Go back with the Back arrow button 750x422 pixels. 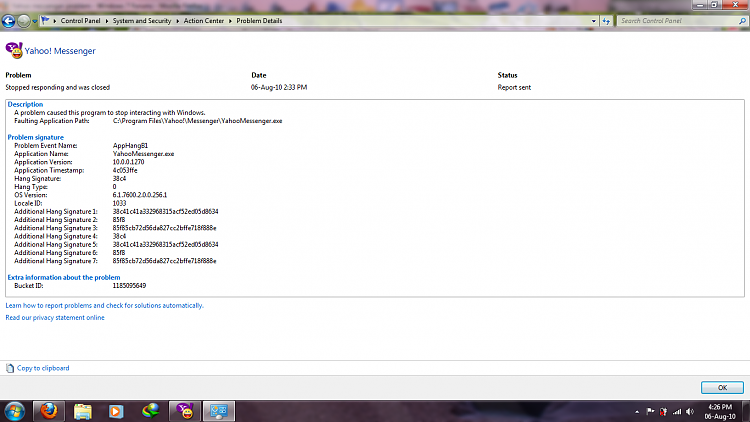click(x=8, y=21)
